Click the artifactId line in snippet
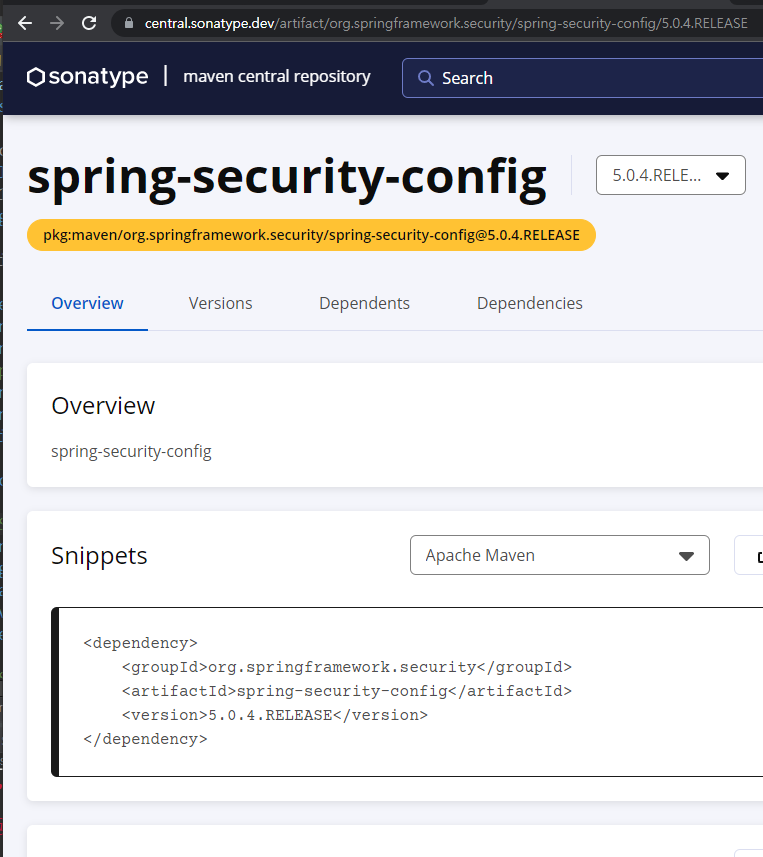Viewport: 763px width, 857px height. coord(347,691)
